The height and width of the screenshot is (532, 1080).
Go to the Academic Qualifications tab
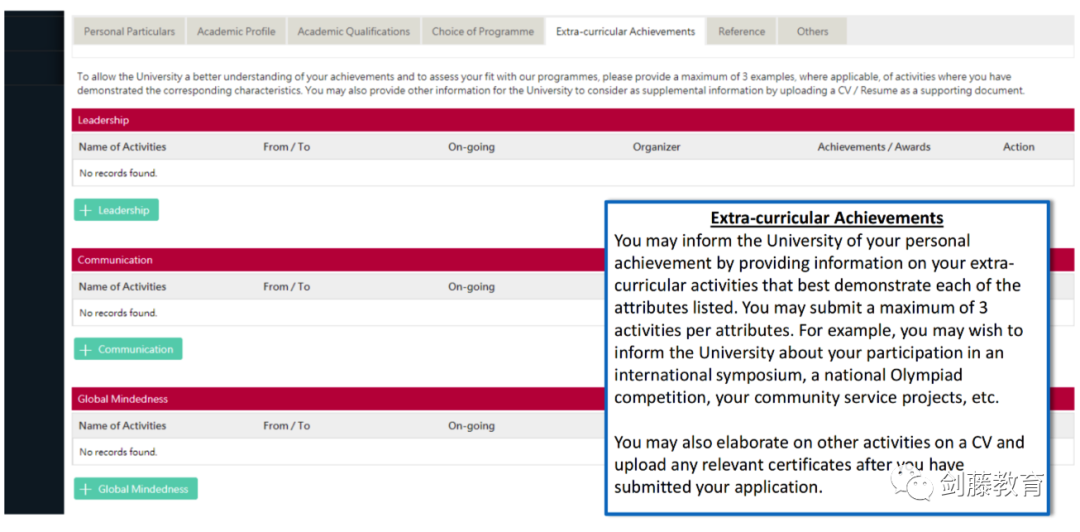coord(353,32)
